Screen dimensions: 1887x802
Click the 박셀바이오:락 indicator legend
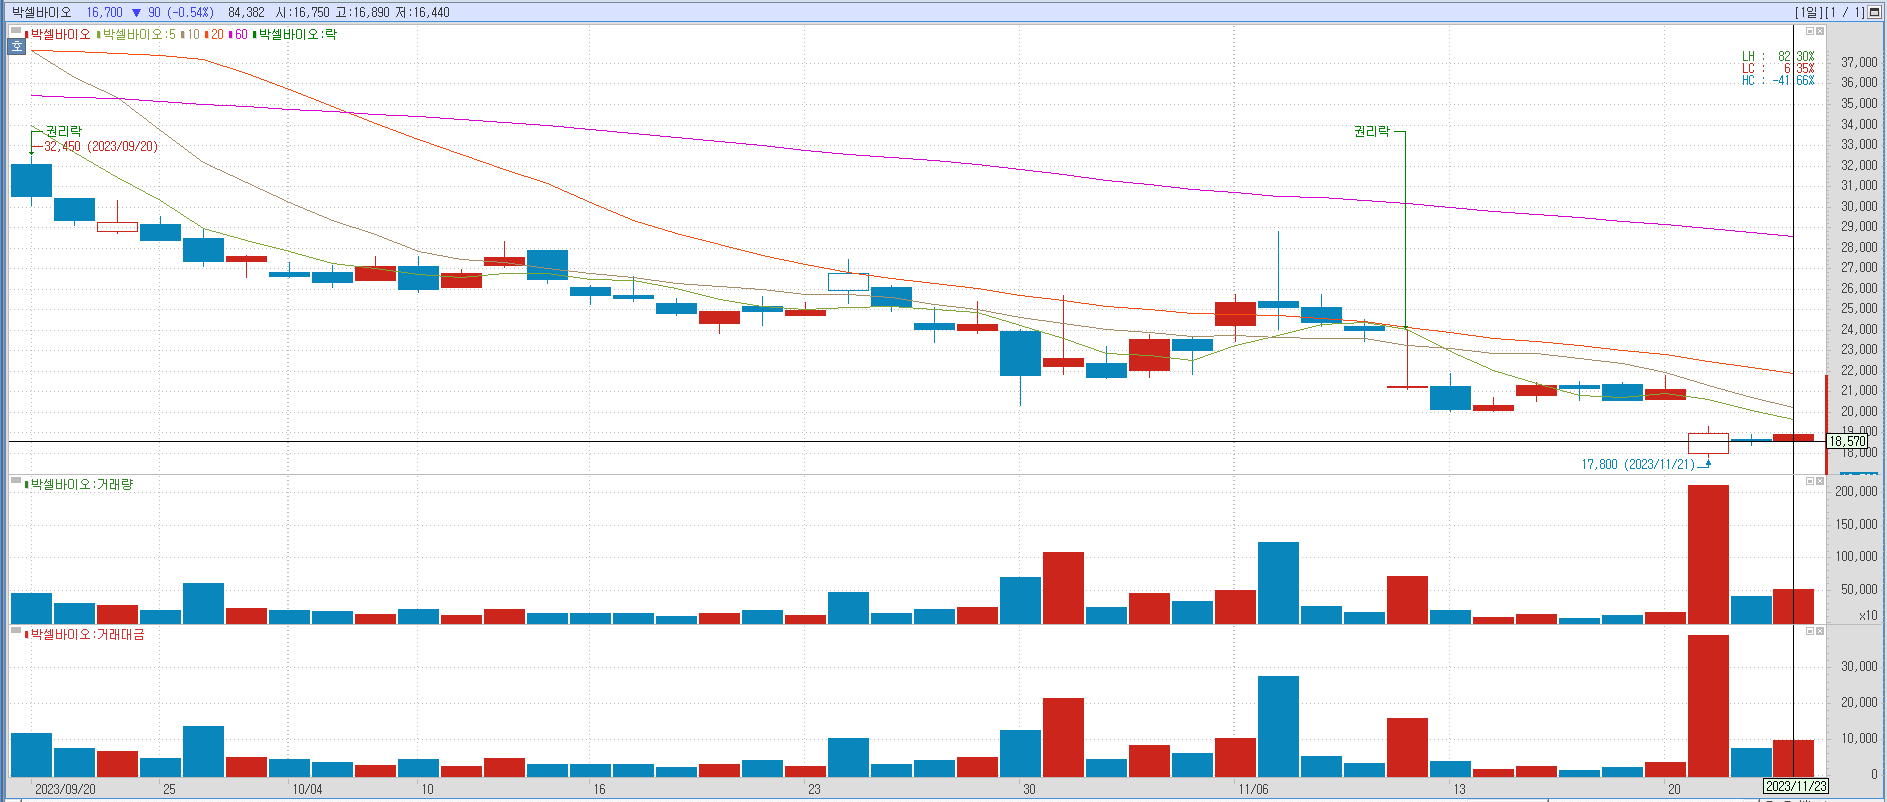tap(297, 35)
